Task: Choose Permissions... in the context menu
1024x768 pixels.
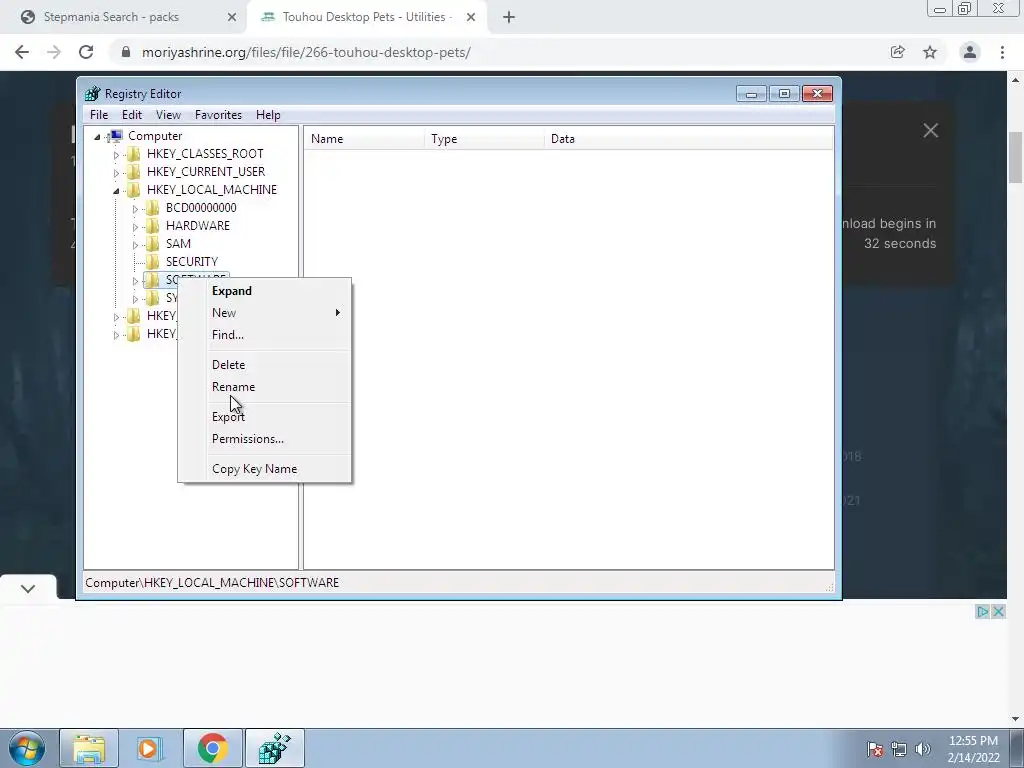Action: (248, 439)
